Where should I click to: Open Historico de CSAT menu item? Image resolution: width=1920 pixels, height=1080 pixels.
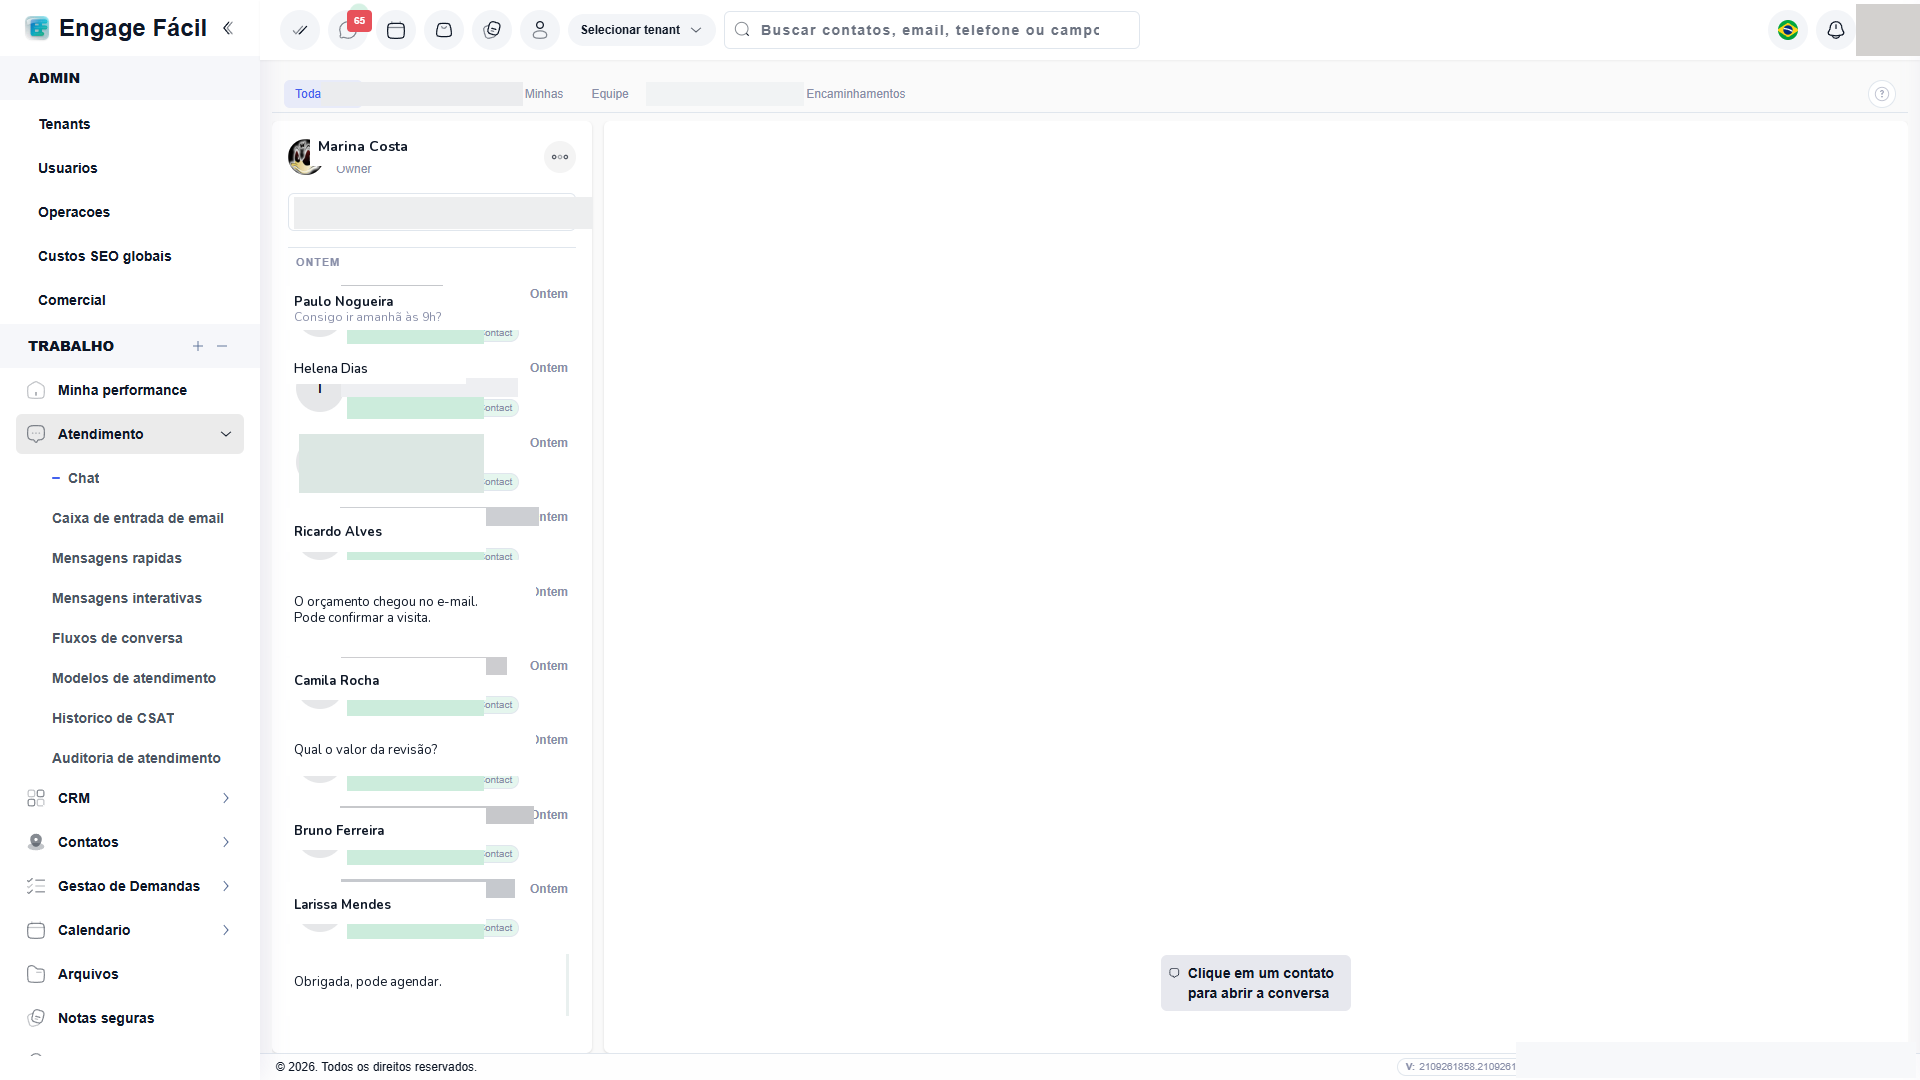(x=113, y=718)
